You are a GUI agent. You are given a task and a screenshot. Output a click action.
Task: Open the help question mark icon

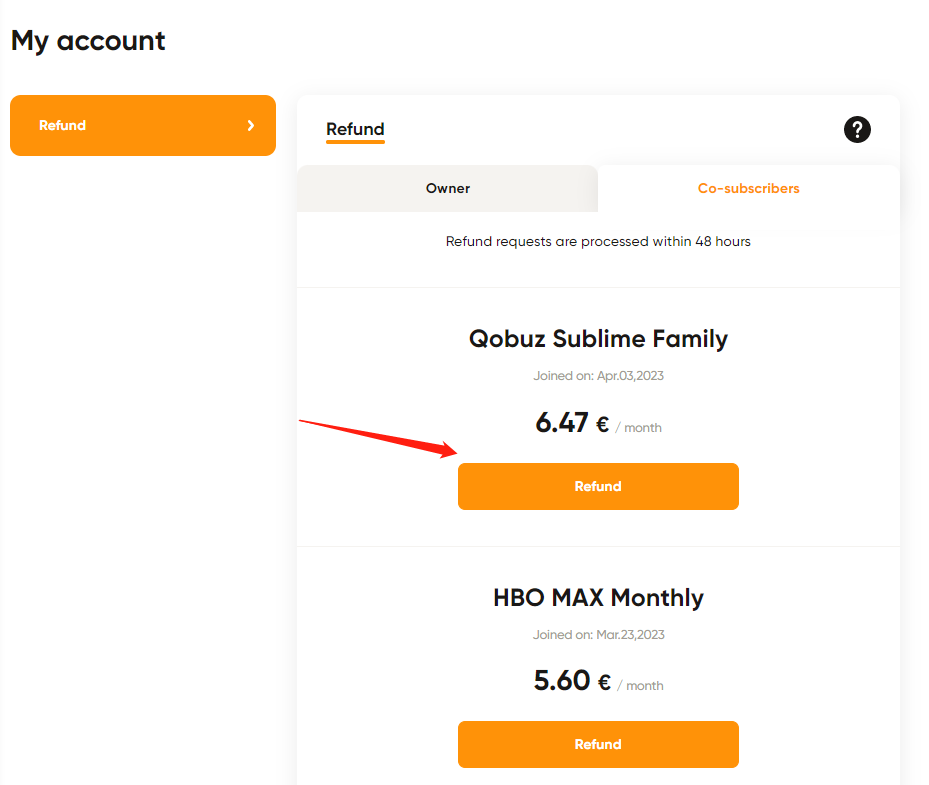[857, 129]
